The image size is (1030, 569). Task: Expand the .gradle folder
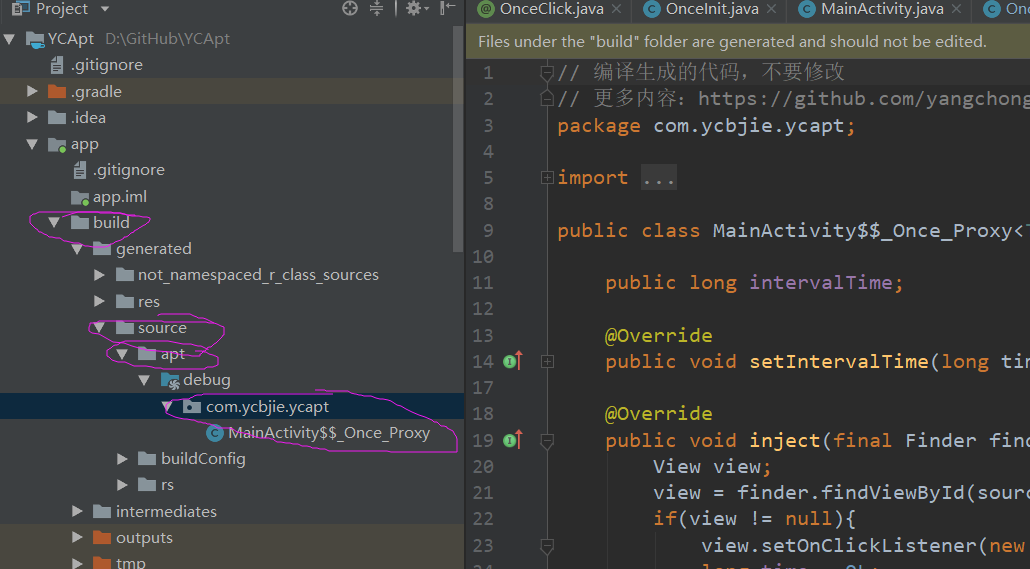click(32, 91)
